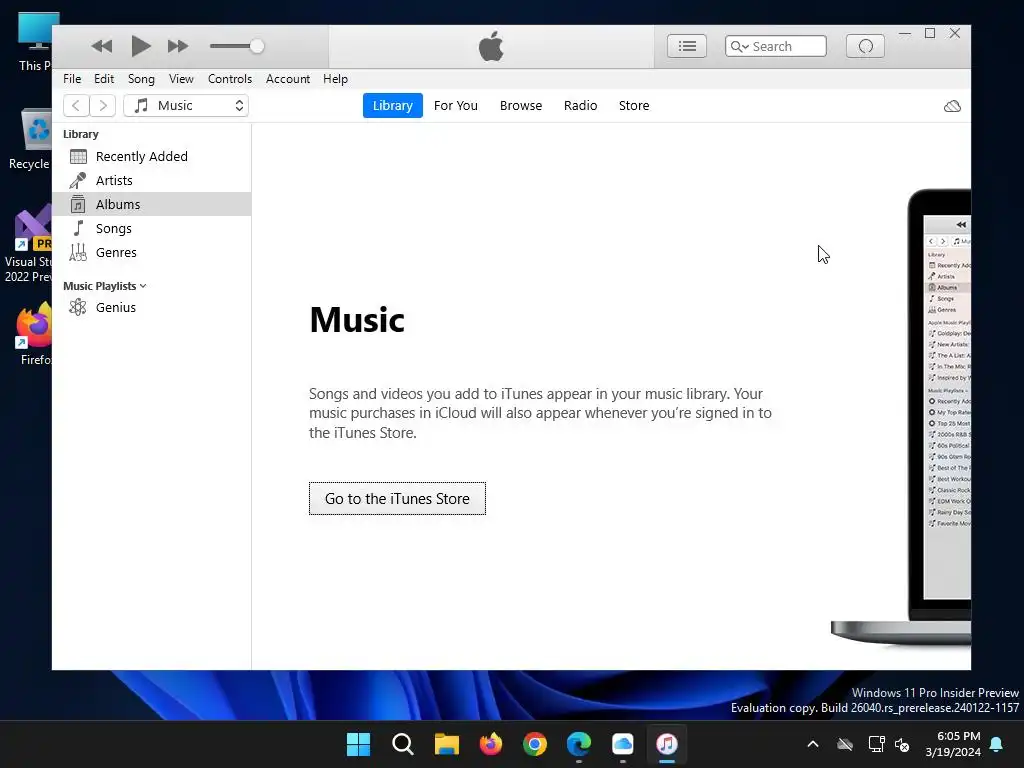Viewport: 1024px width, 768px height.
Task: Open the Up Next list icon
Action: (x=686, y=46)
